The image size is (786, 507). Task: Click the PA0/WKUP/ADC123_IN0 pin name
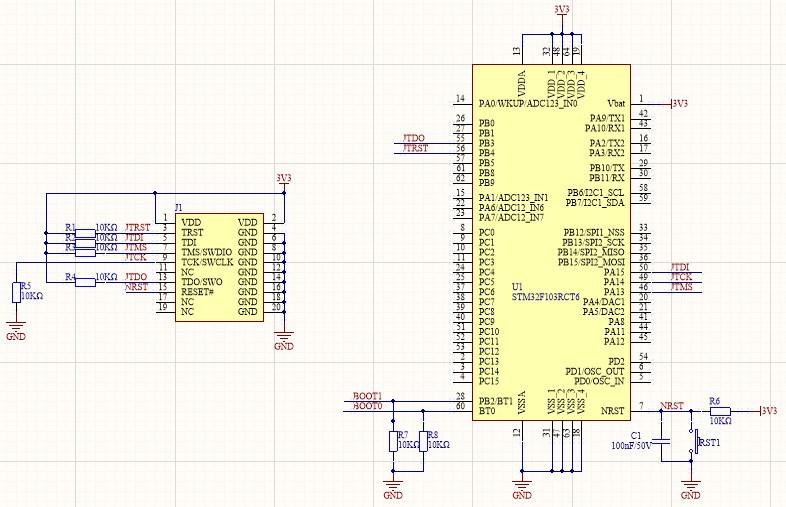coord(528,104)
